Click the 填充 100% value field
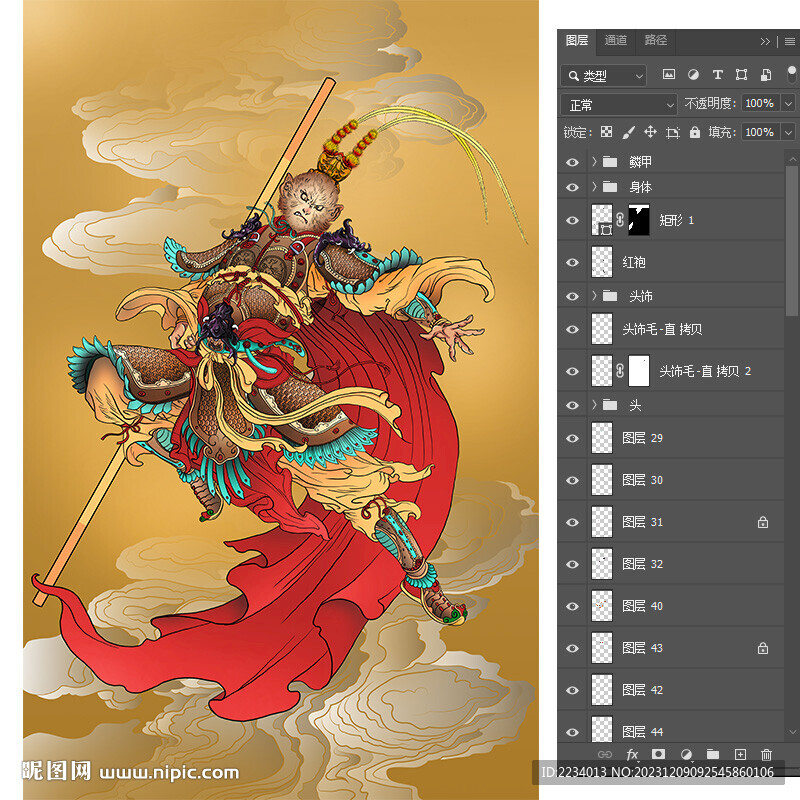800x800 pixels. pos(762,133)
